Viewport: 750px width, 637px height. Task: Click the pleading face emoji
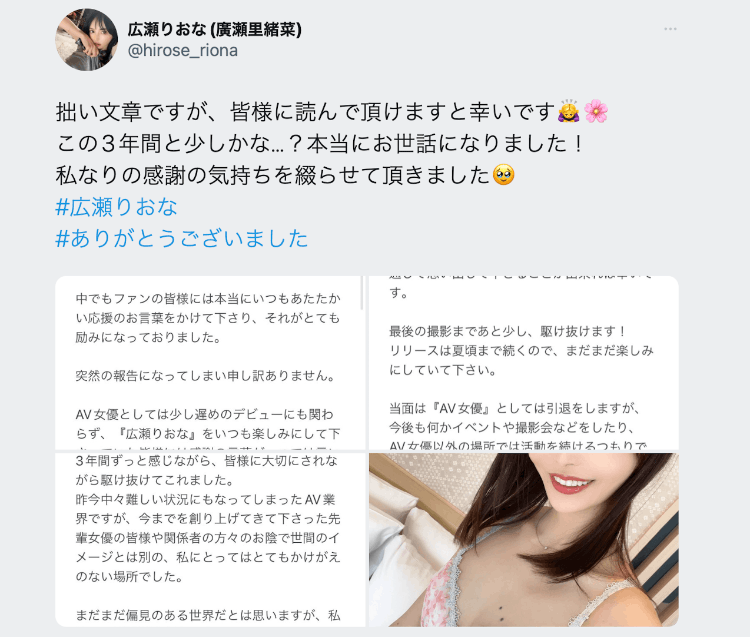[x=504, y=175]
